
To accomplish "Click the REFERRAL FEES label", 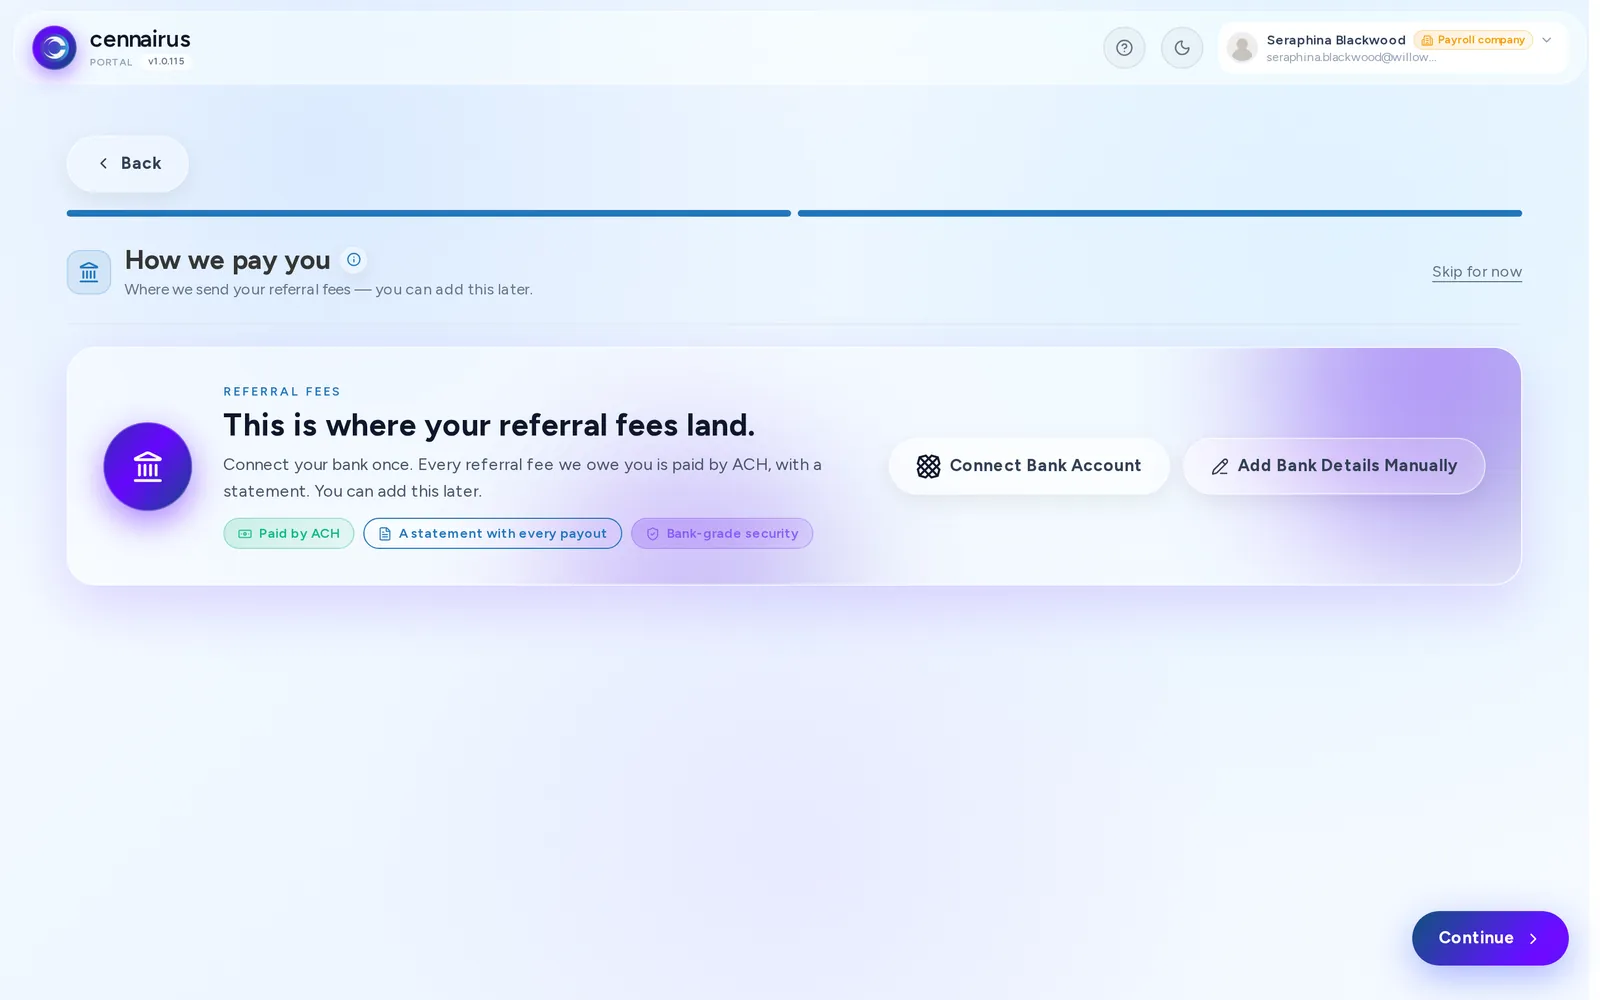I will point(282,392).
